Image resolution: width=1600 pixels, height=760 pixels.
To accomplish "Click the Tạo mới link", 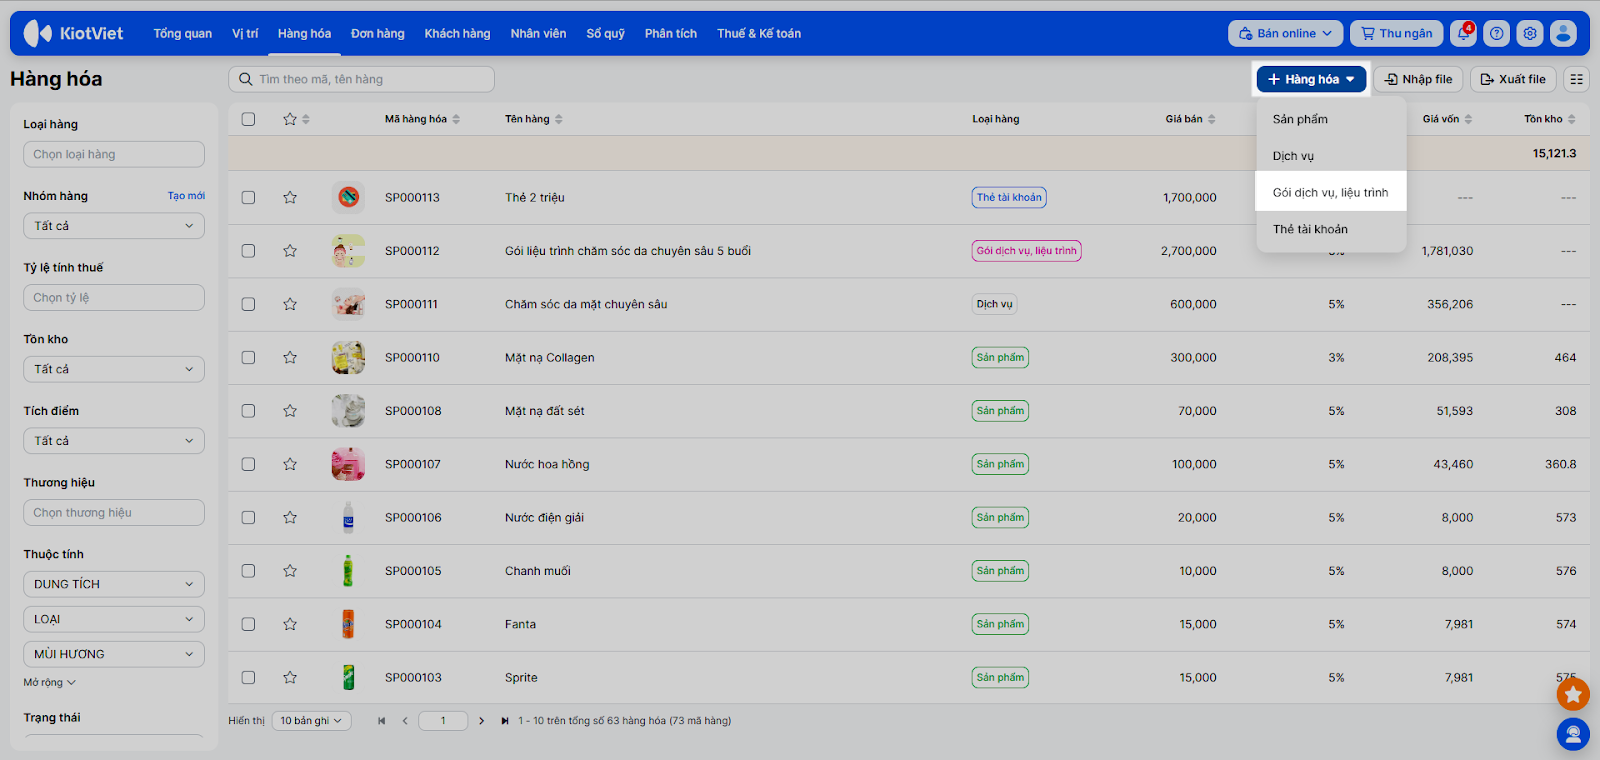I will 186,196.
